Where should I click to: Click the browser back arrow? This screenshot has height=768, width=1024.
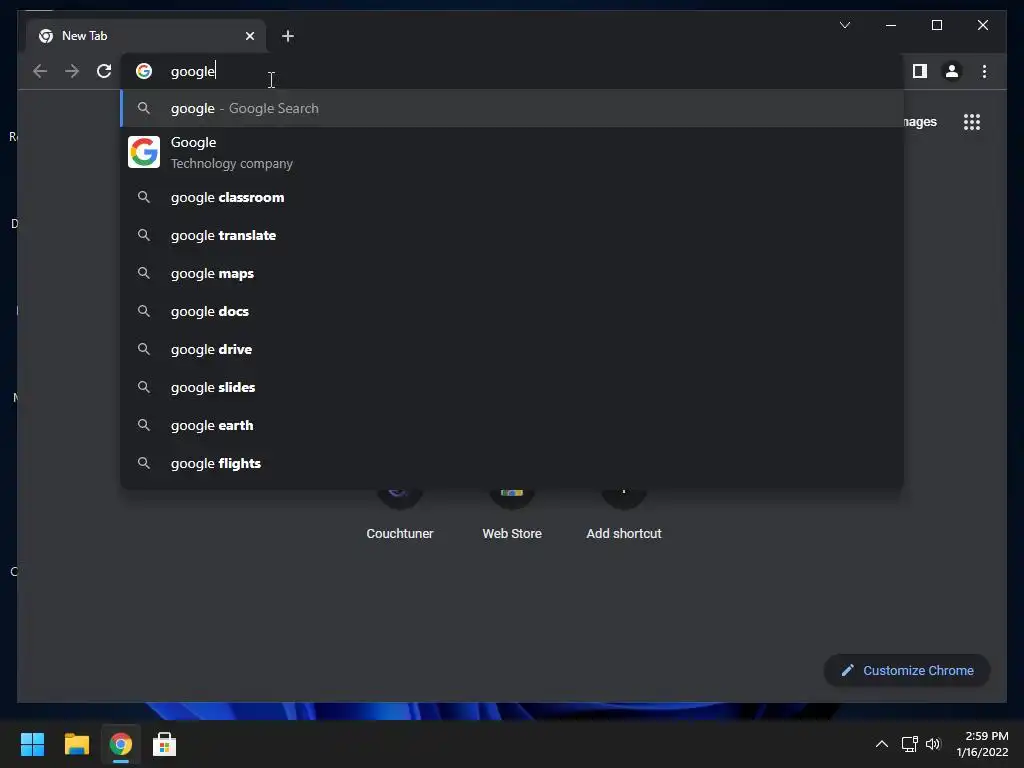pos(40,71)
